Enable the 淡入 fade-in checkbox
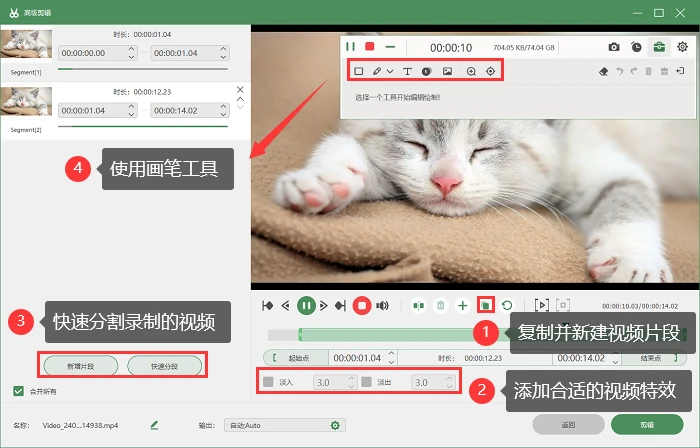The height and width of the screenshot is (448, 700). [x=268, y=382]
